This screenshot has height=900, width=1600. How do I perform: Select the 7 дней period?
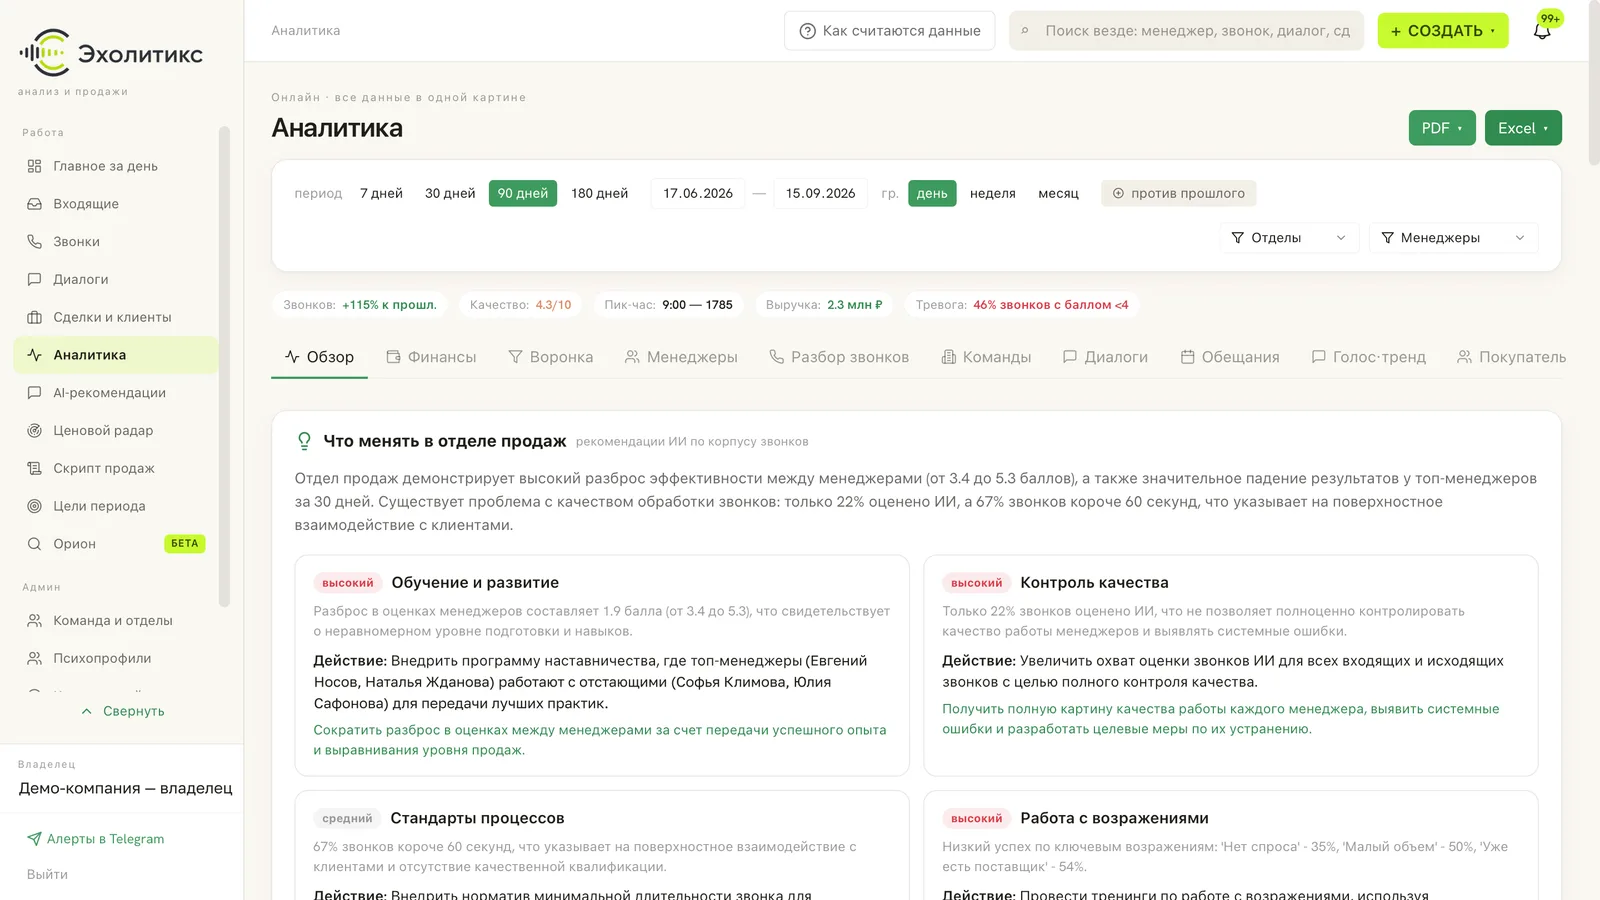(x=381, y=193)
